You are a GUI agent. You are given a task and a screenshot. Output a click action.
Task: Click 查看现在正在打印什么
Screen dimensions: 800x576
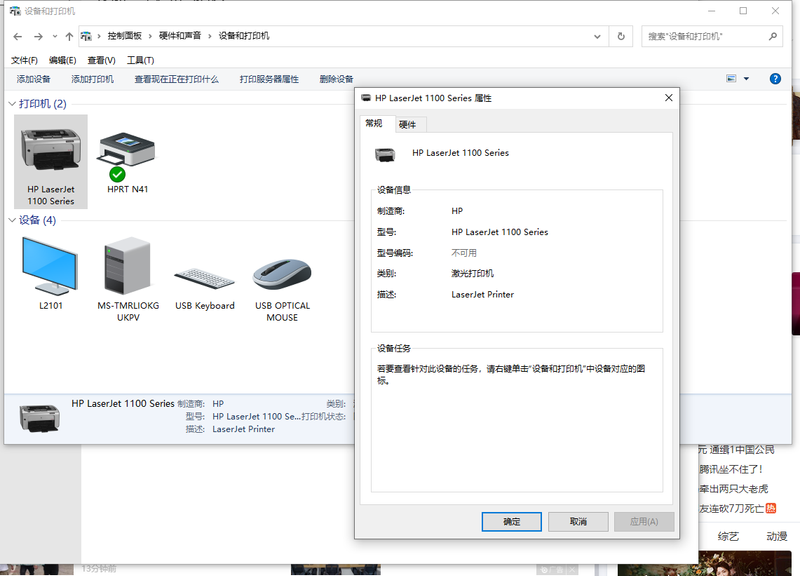(x=177, y=79)
